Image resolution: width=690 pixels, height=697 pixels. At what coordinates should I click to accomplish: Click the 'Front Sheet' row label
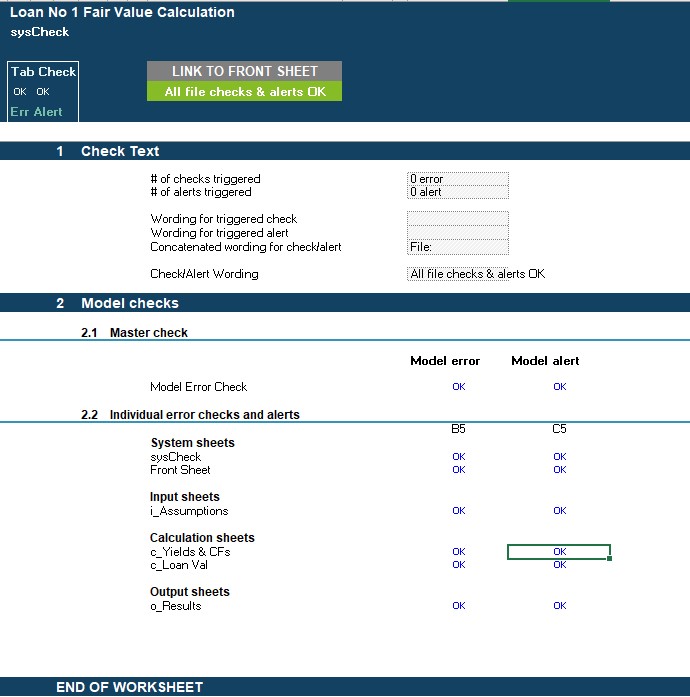click(180, 470)
